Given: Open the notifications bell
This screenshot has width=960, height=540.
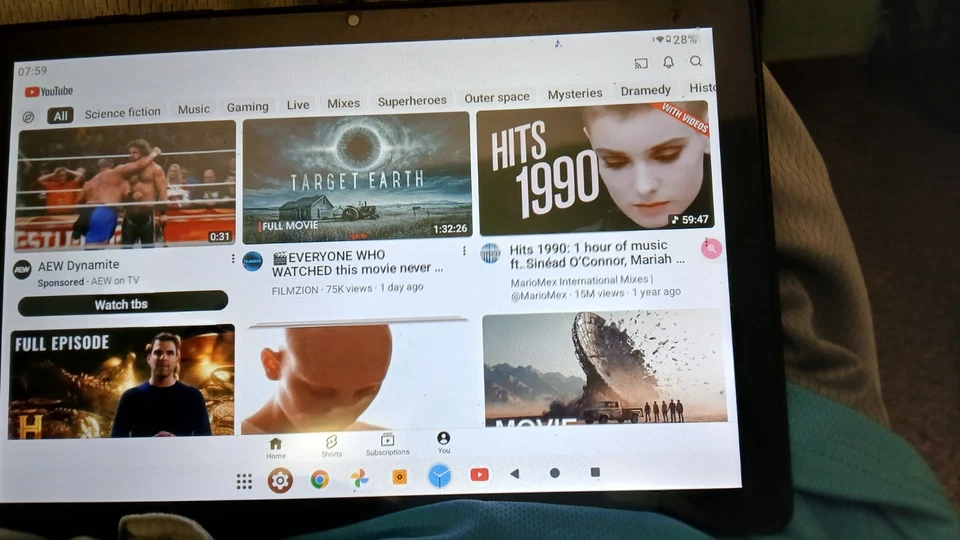Looking at the screenshot, I should (669, 62).
